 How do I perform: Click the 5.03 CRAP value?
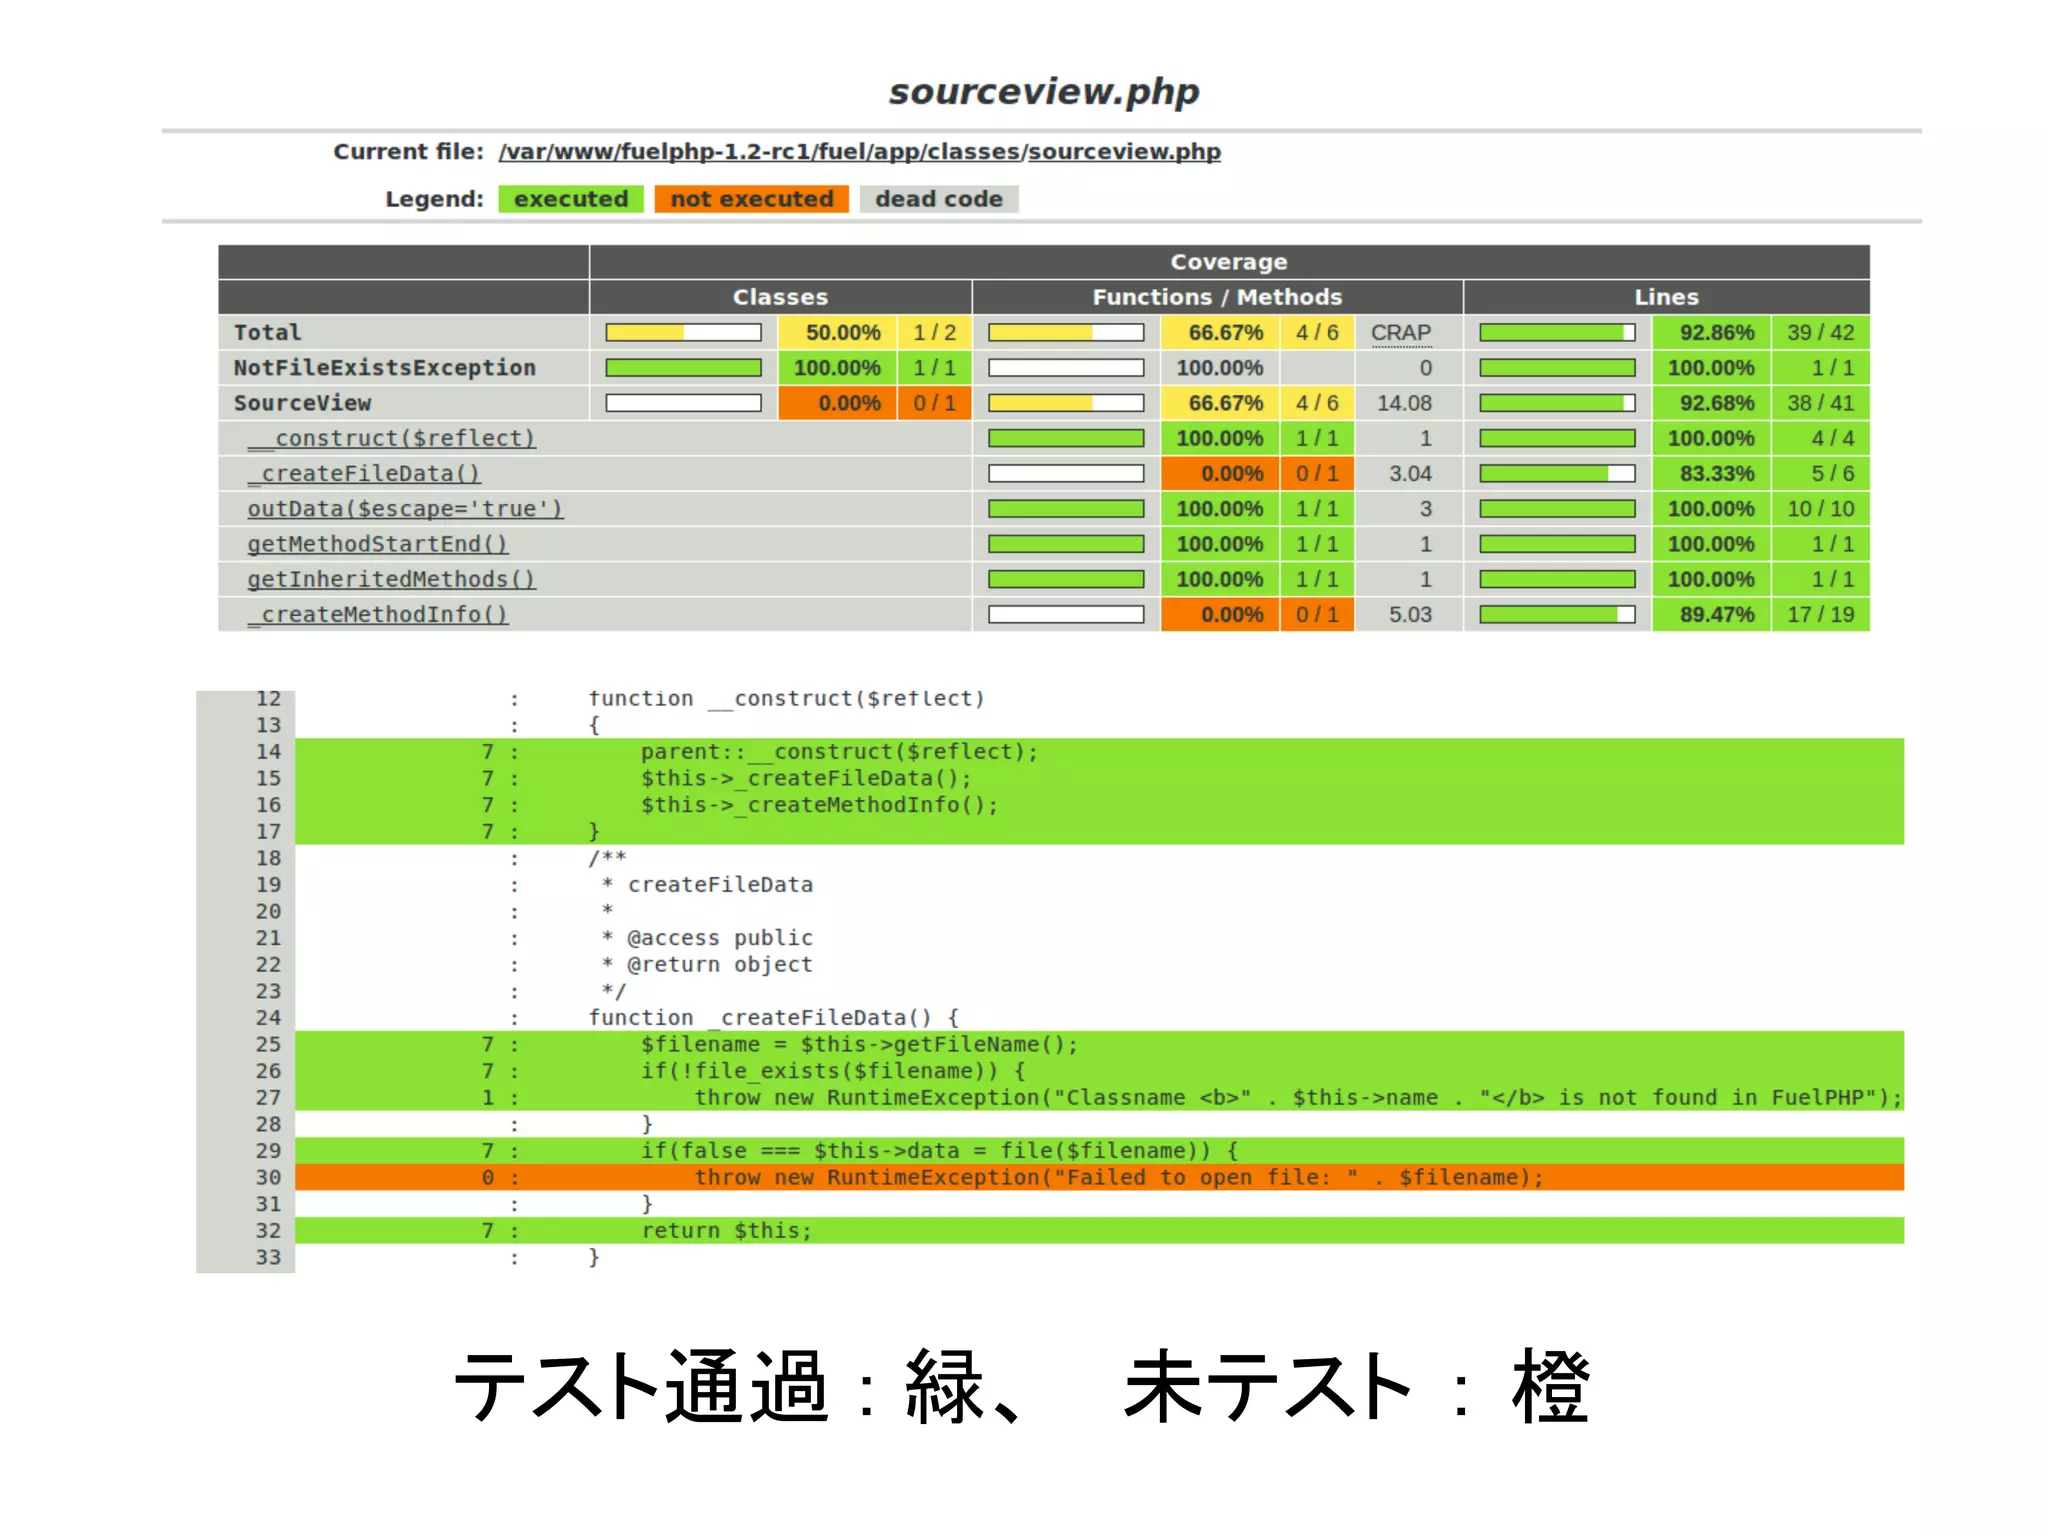1410,614
